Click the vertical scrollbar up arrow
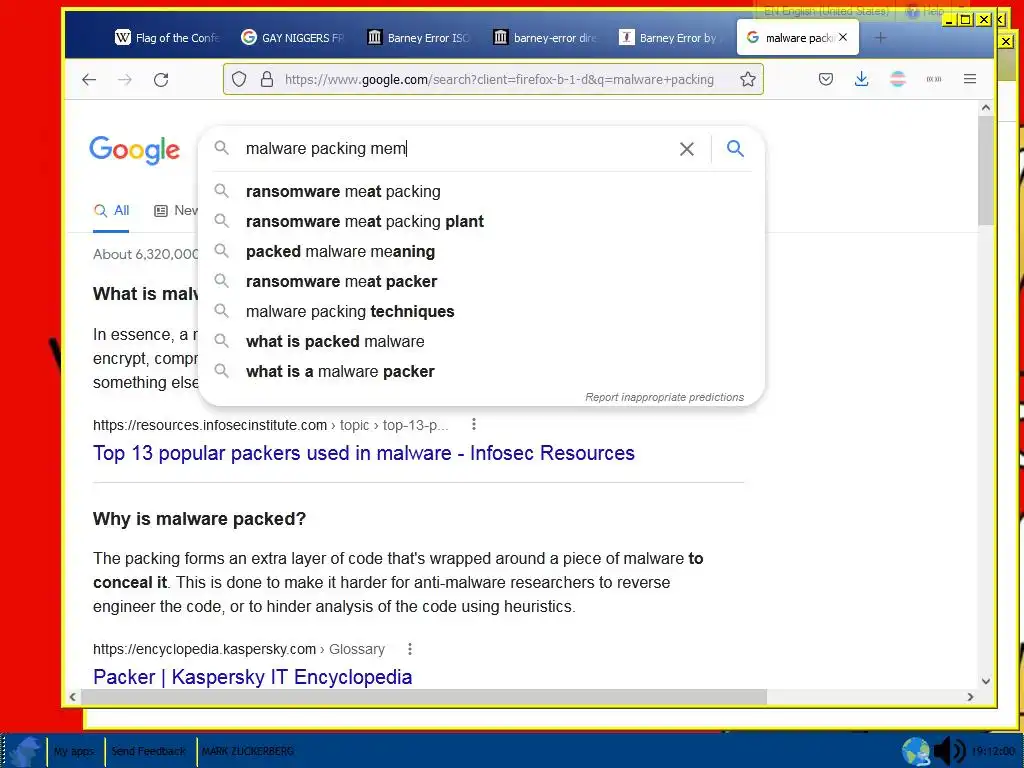This screenshot has height=768, width=1024. coord(985,108)
